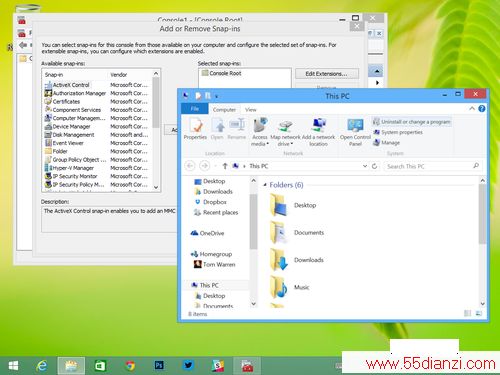
Task: Select the Downloads folder icon in content pane
Action: (278, 260)
